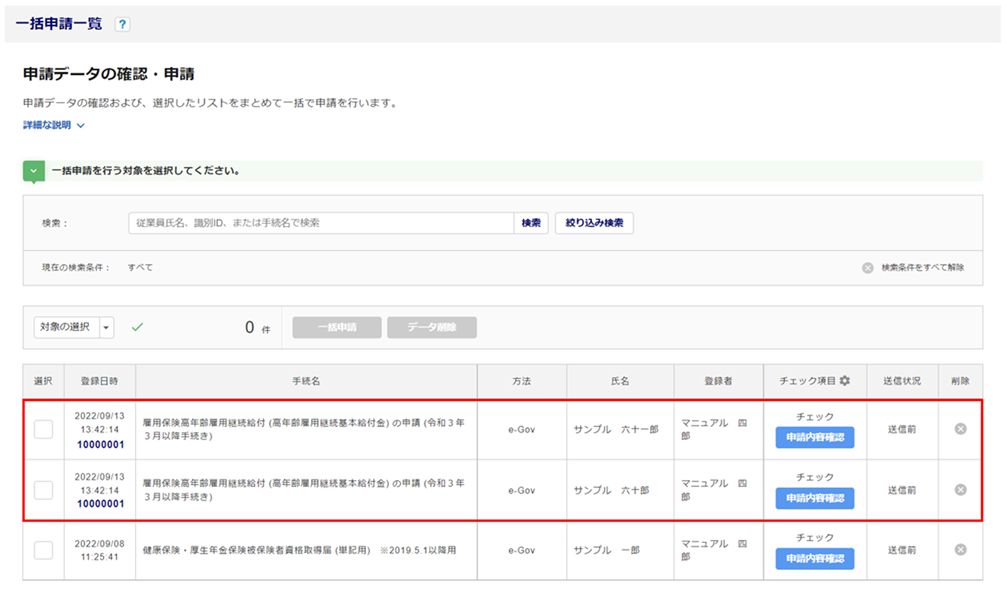Select the checkbox for サンプル 一郎 row

point(44,550)
